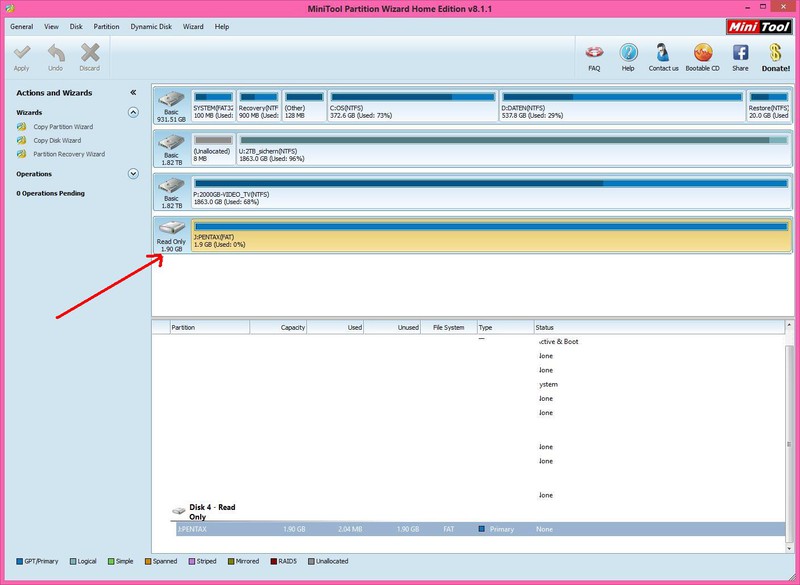The width and height of the screenshot is (800, 585).
Task: Click the scrollbar up arrow in partition list
Action: pyautogui.click(x=789, y=325)
